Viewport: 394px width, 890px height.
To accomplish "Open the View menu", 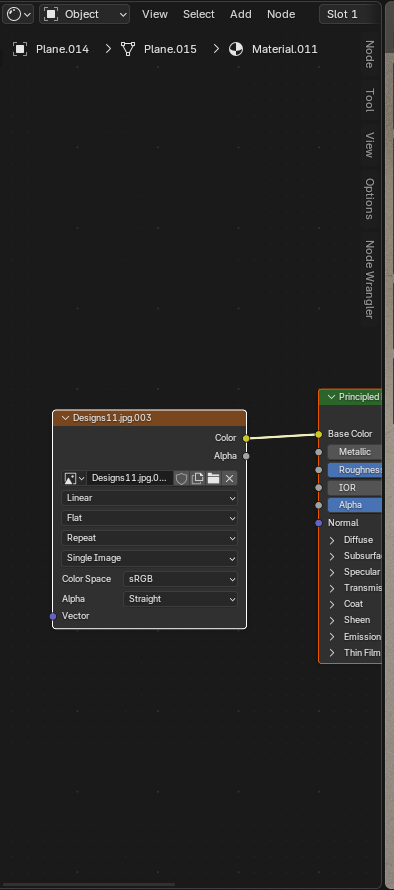I will (x=154, y=14).
